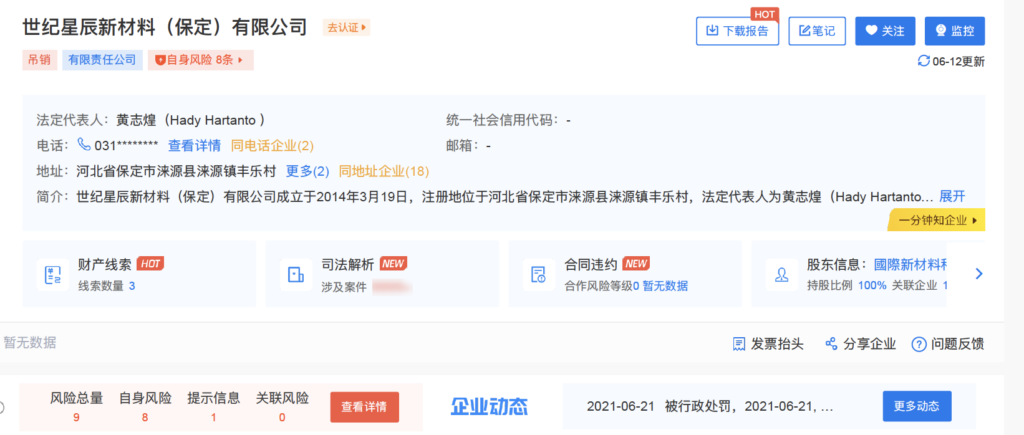Click the 下载报告 download button

click(x=737, y=31)
